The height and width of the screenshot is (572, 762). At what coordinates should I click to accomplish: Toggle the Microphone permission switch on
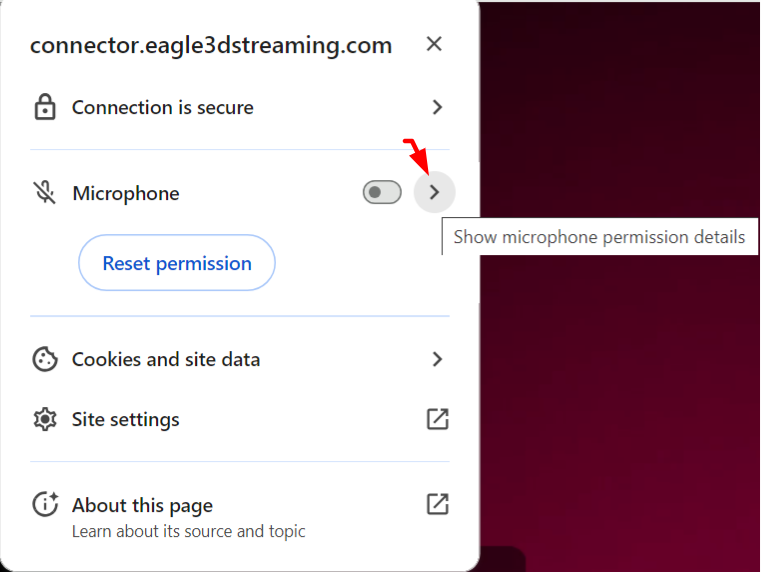click(x=382, y=192)
